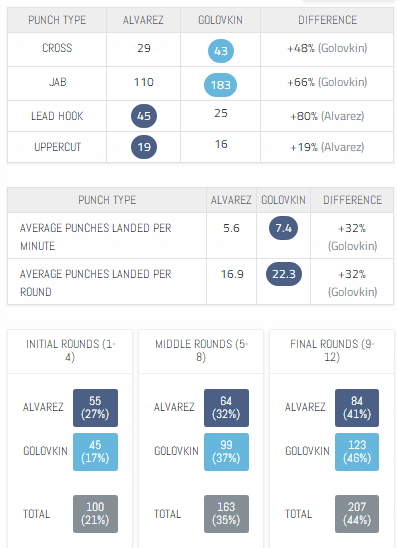Select Alvarez's 84 (41%) final rounds box
Viewport: 397px width, 548px height.
pyautogui.click(x=357, y=408)
